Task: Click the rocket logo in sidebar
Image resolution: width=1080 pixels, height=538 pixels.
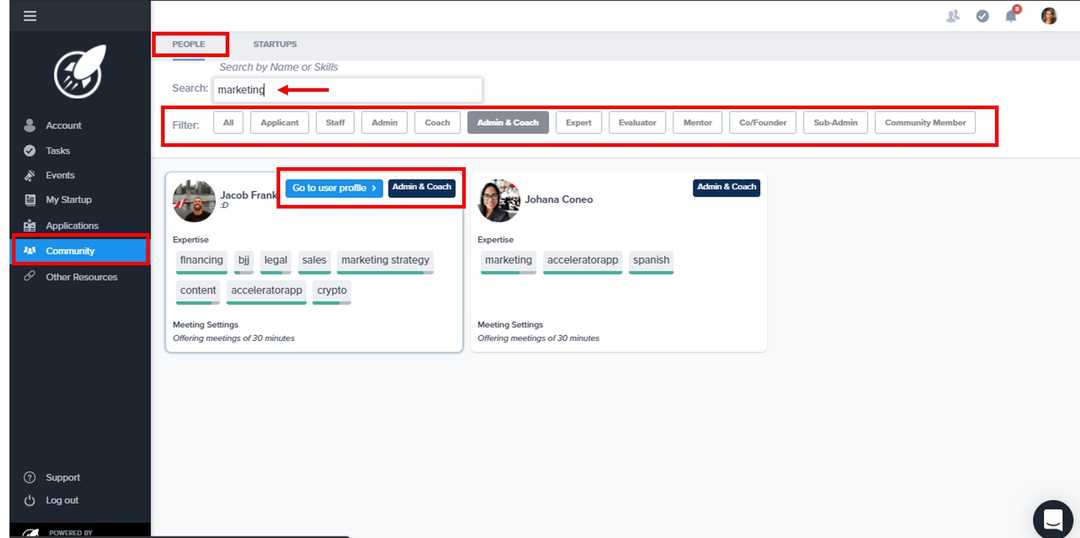Action: point(80,71)
